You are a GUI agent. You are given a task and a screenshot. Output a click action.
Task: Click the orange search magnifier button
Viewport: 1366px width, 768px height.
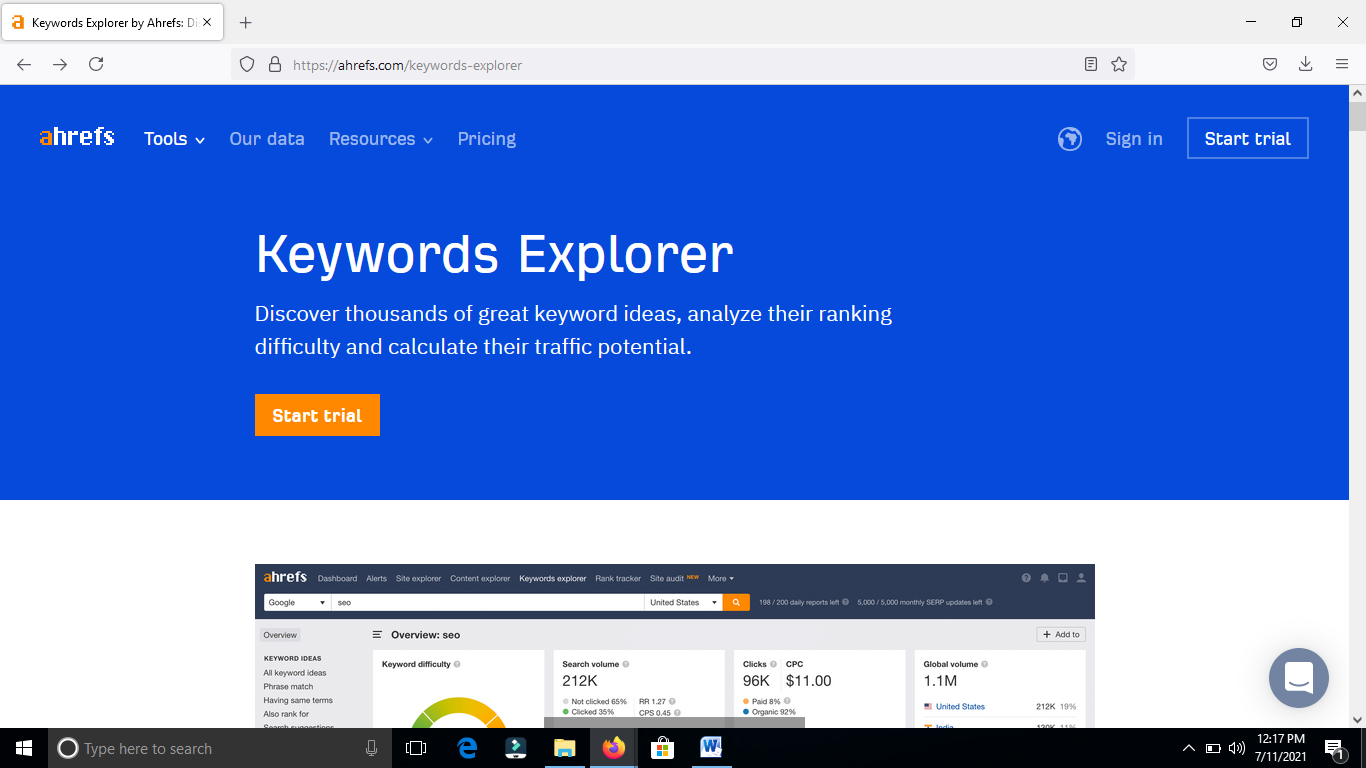pyautogui.click(x=736, y=602)
